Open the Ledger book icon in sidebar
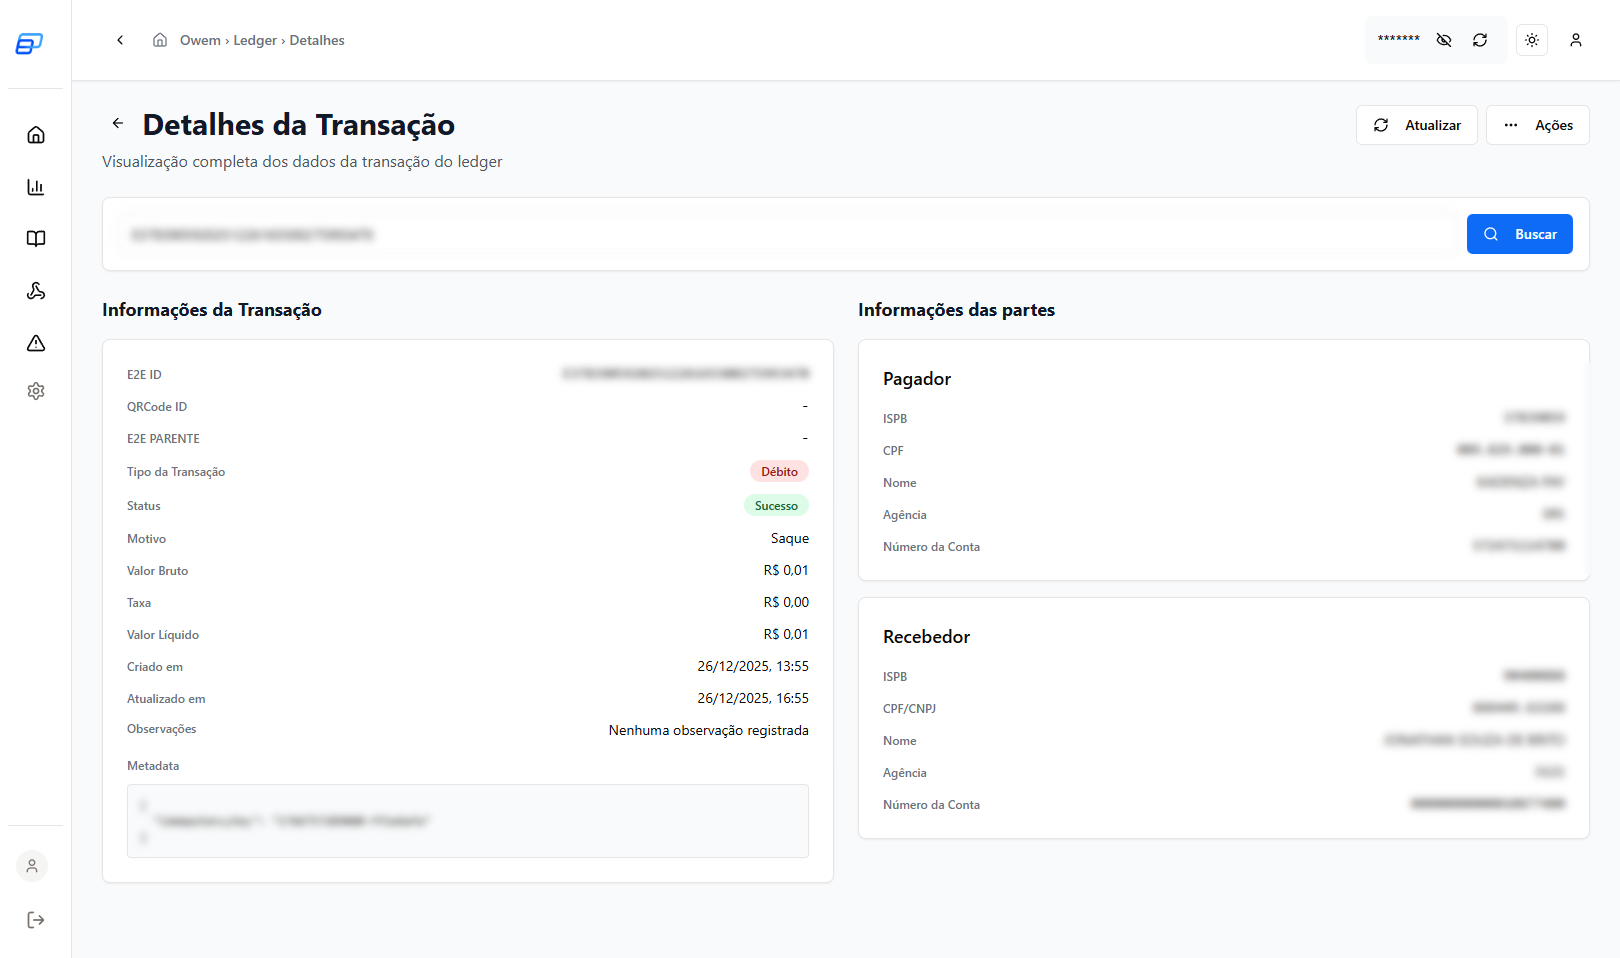The image size is (1620, 958). click(x=36, y=238)
